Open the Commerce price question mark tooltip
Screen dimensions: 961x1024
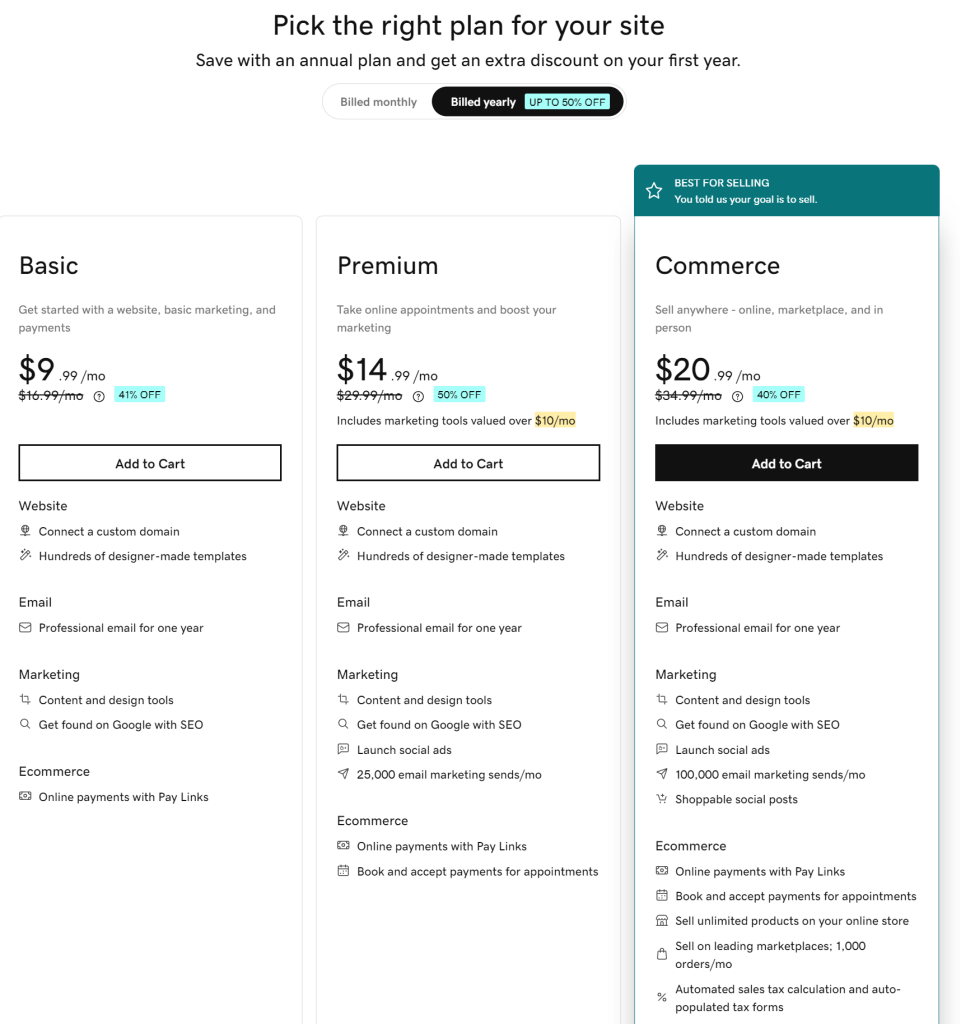pyautogui.click(x=737, y=394)
